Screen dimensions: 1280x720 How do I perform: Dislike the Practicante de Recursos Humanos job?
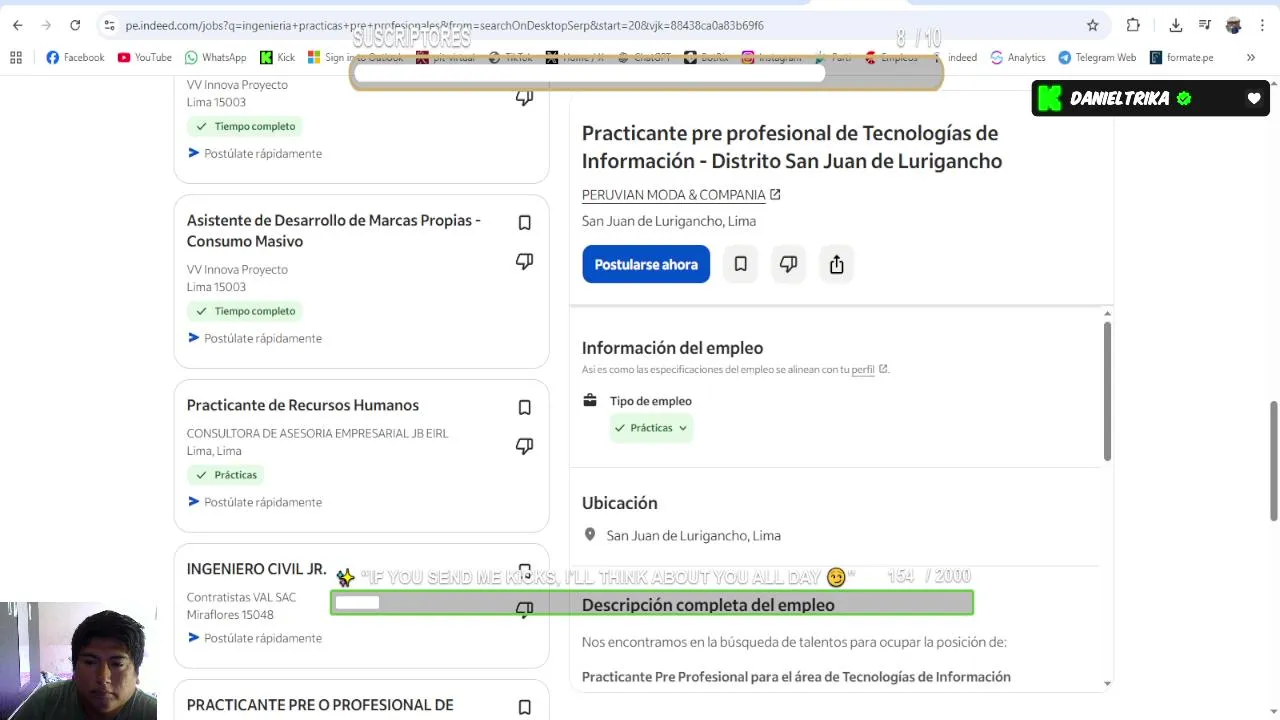click(524, 446)
